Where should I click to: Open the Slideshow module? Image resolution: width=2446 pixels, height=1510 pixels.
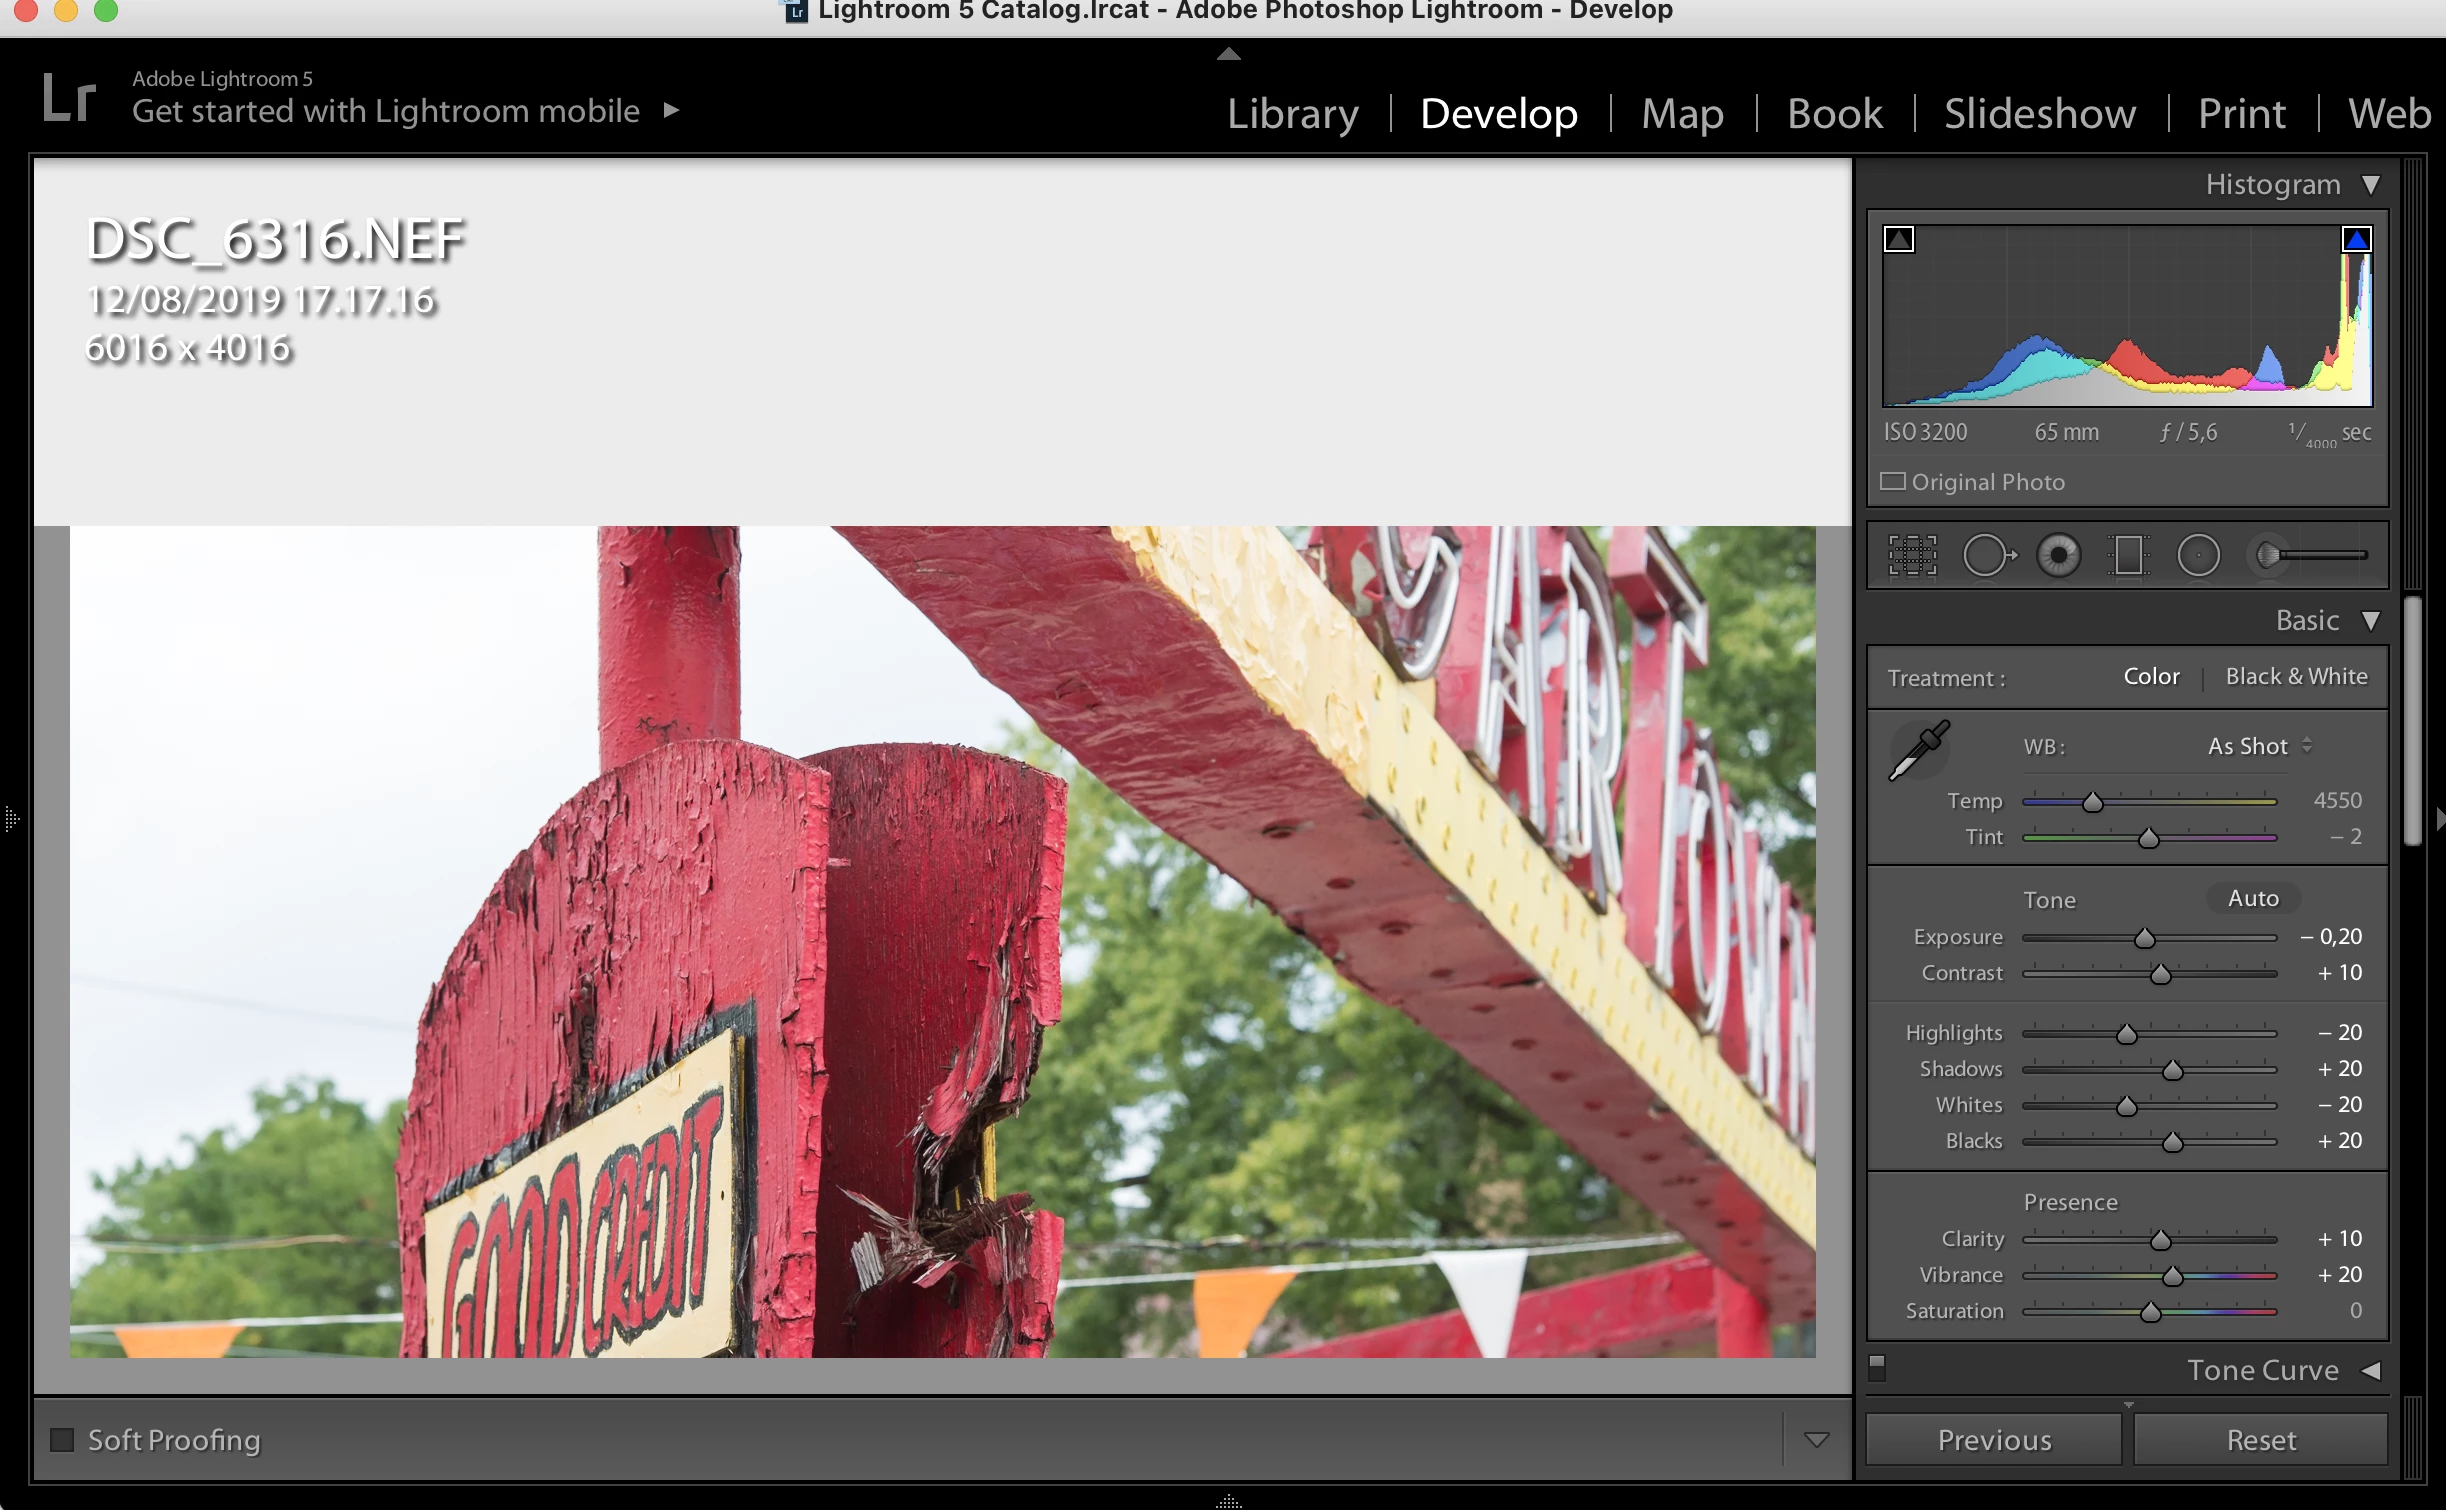2039,113
